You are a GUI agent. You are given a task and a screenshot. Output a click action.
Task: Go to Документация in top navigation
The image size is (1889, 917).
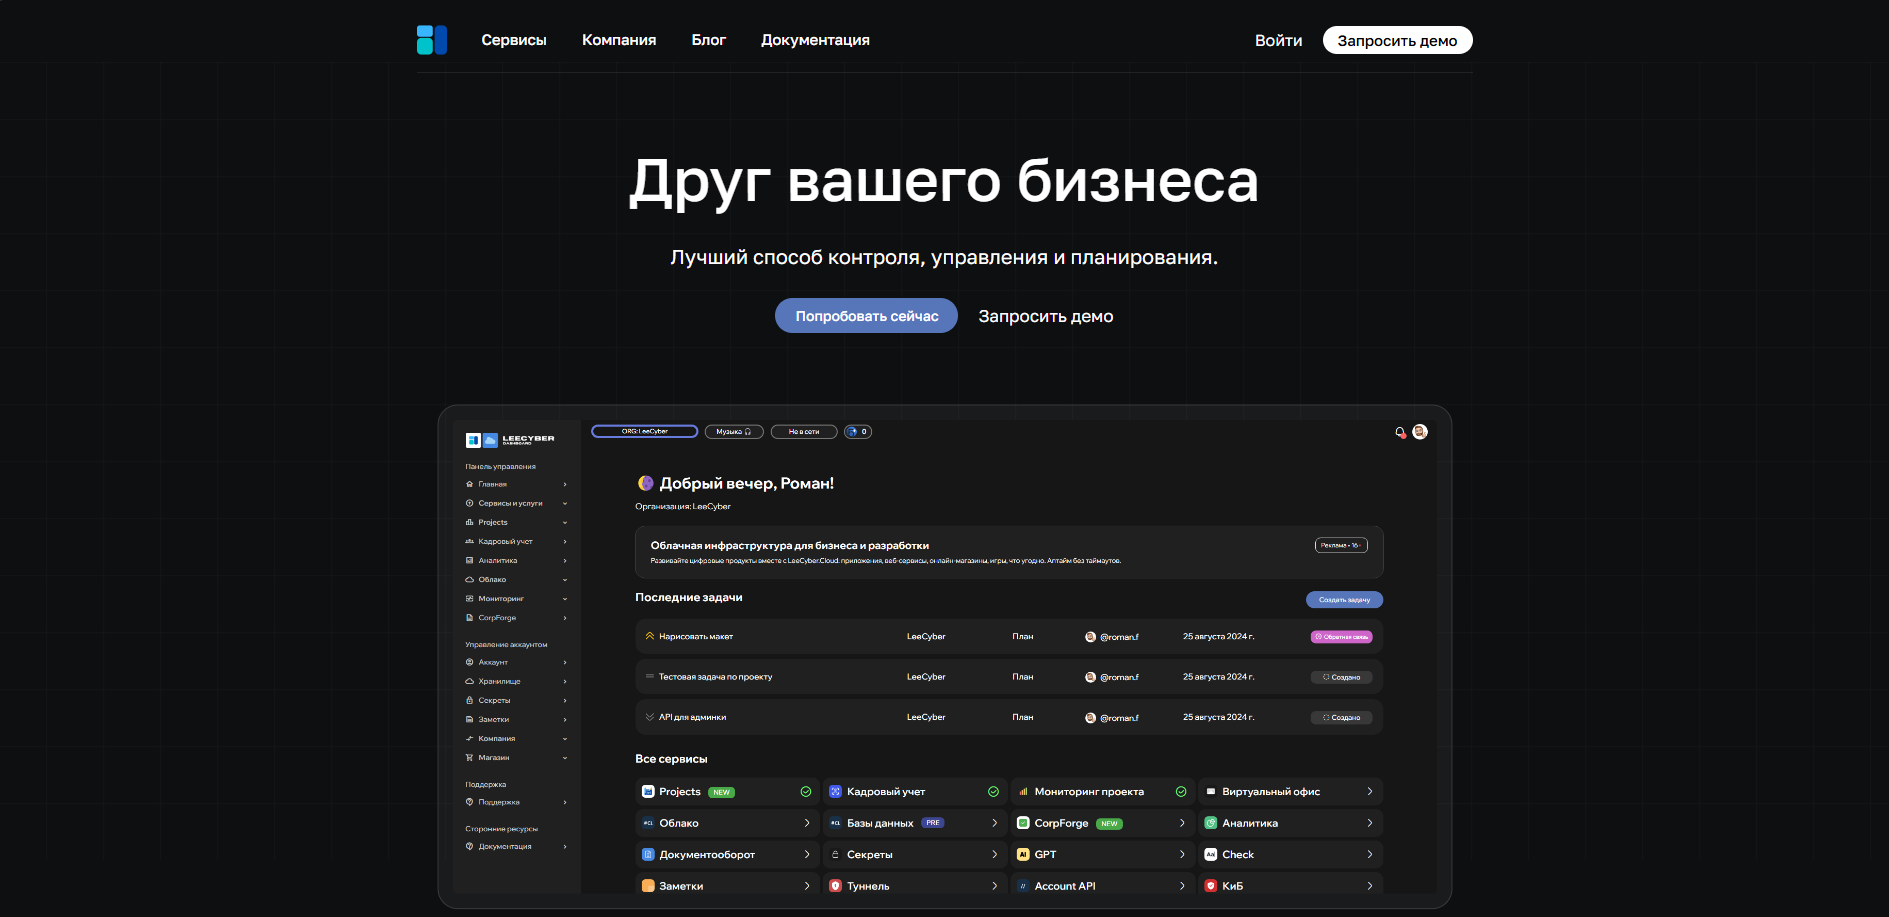point(815,40)
